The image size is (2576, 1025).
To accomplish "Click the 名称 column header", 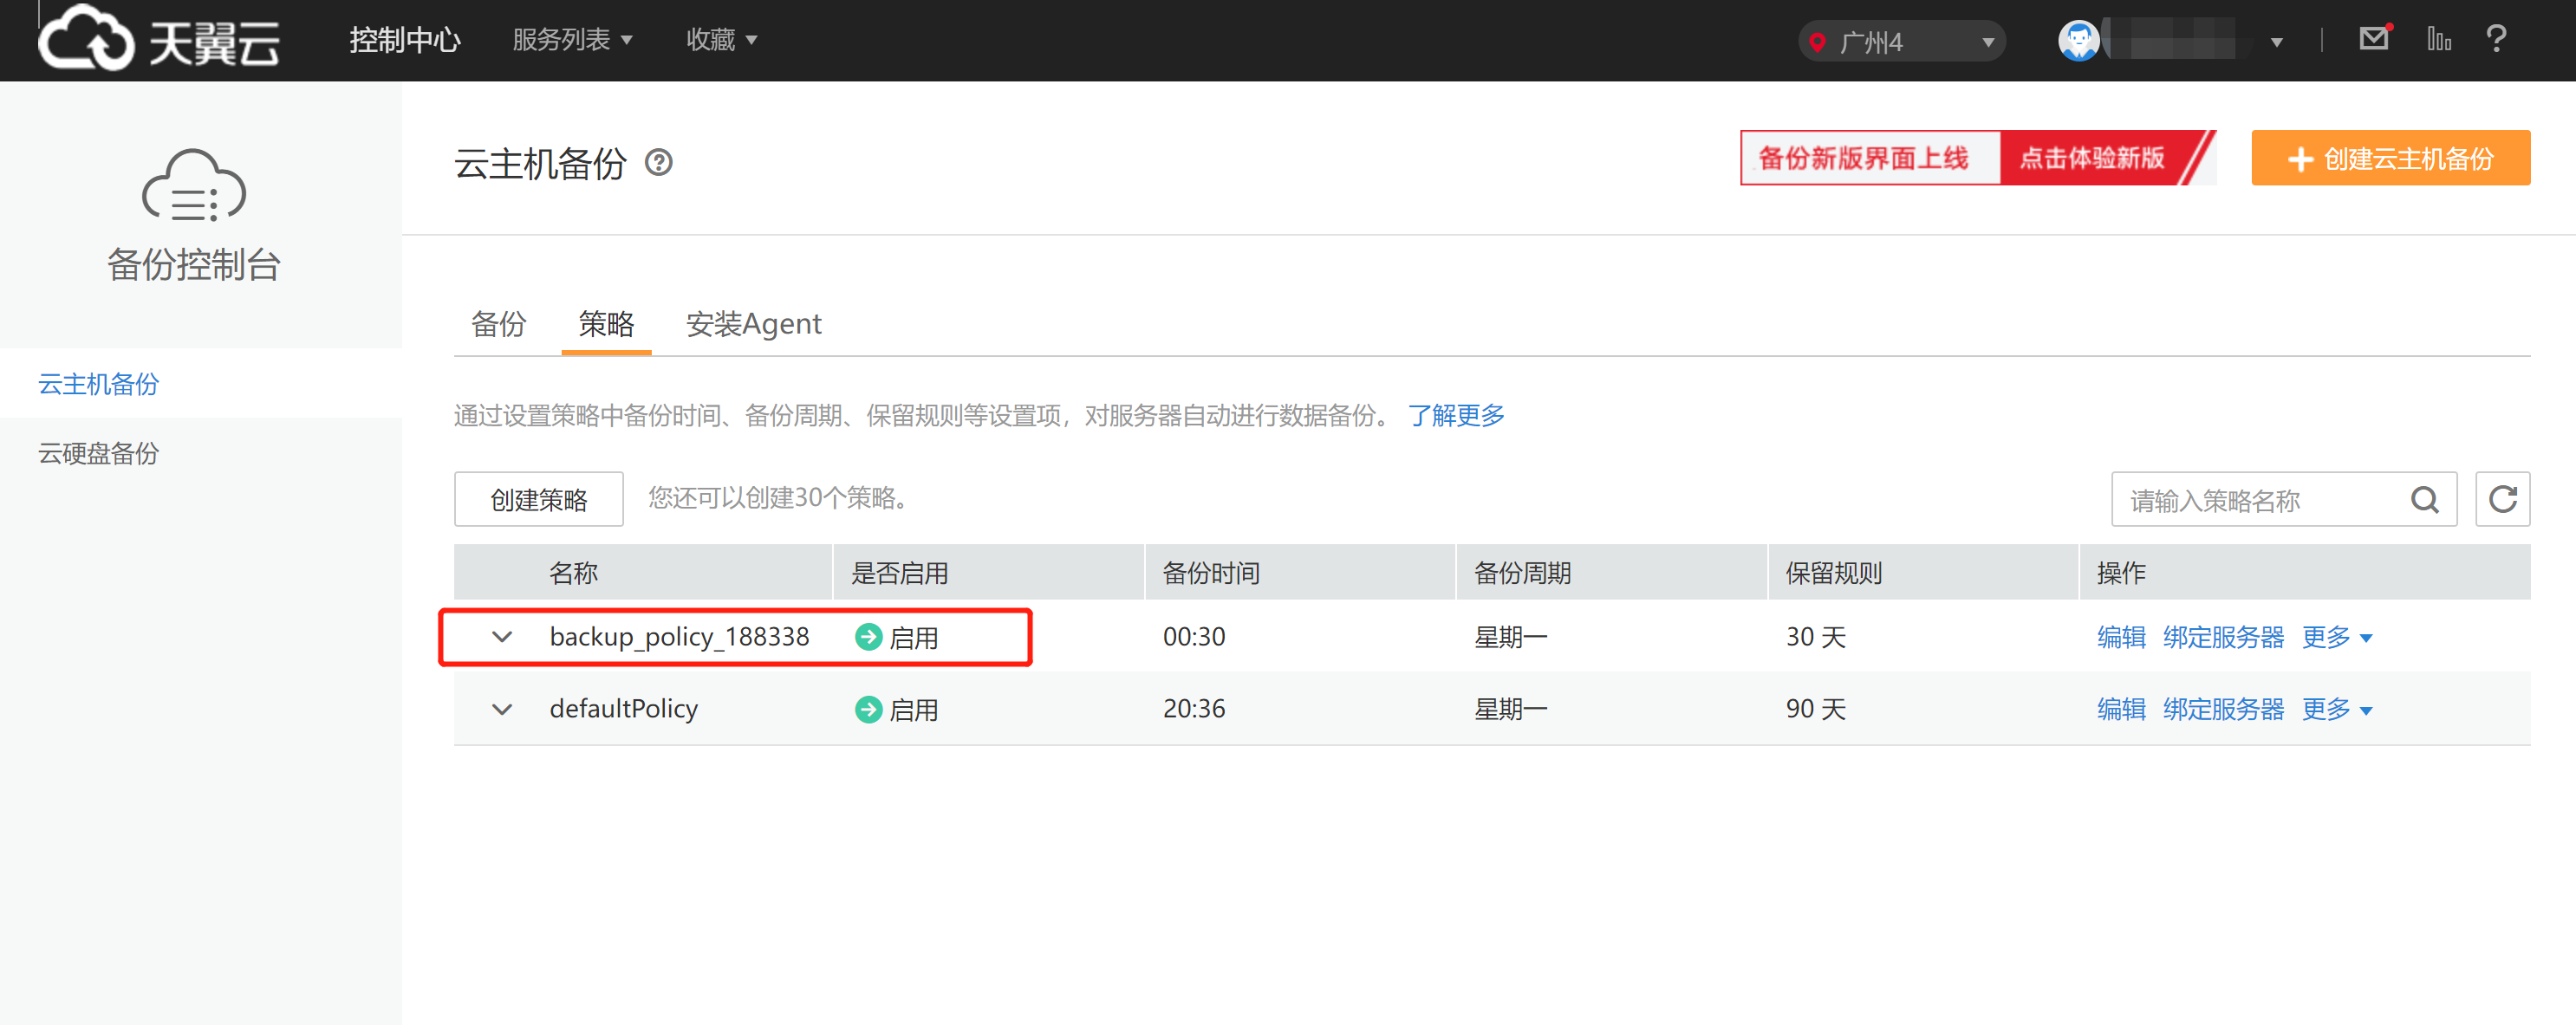I will click(574, 573).
